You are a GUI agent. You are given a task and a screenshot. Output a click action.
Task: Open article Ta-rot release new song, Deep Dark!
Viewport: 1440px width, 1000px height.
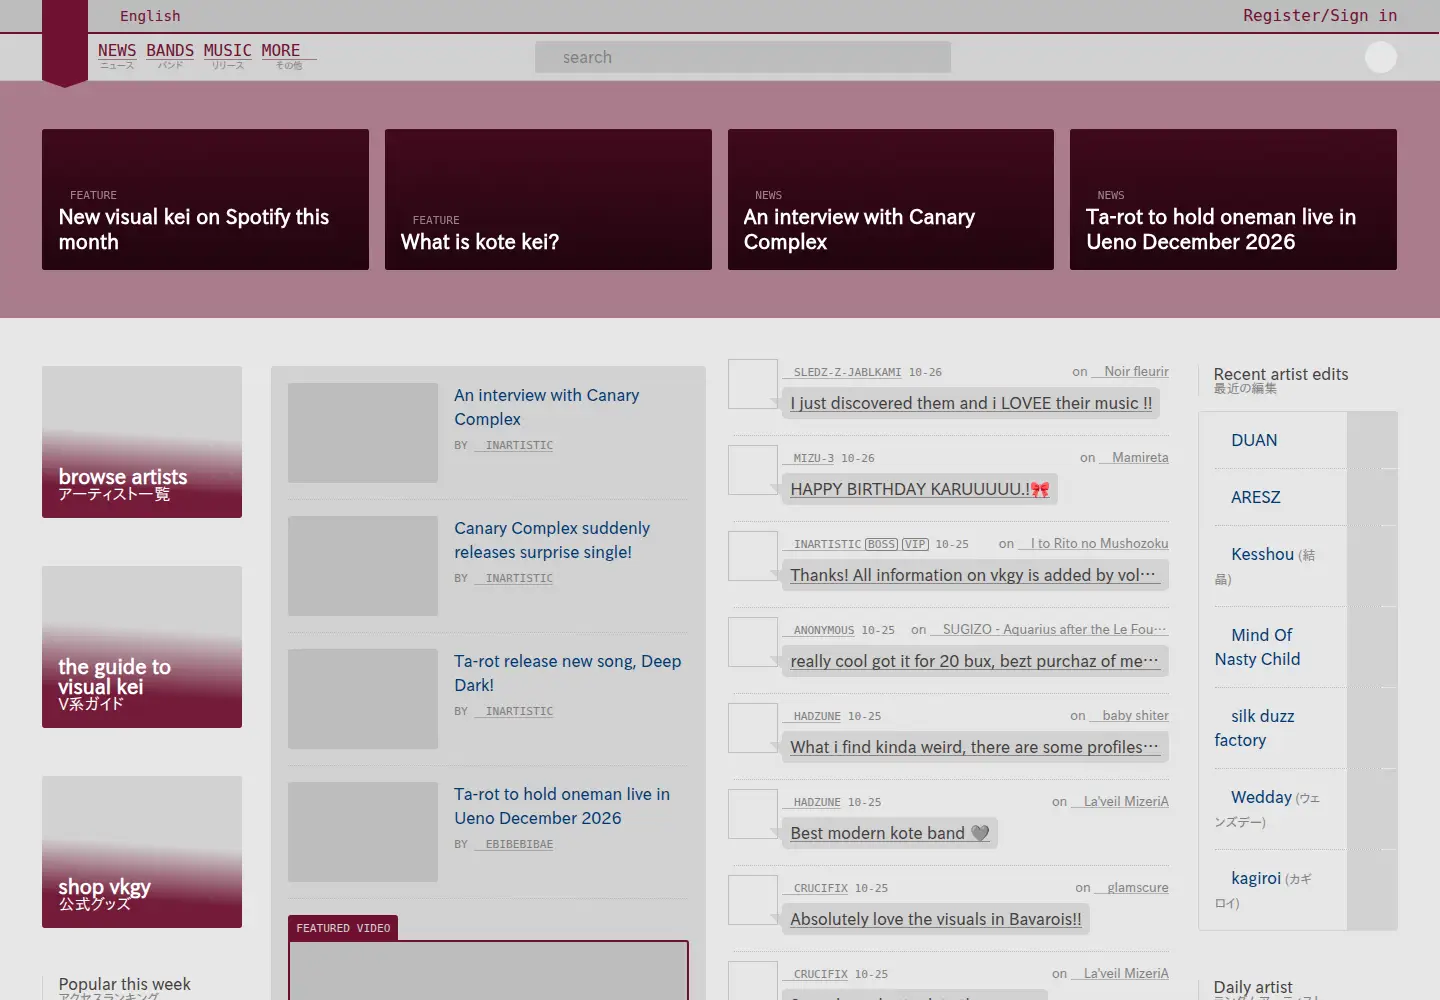tap(567, 673)
